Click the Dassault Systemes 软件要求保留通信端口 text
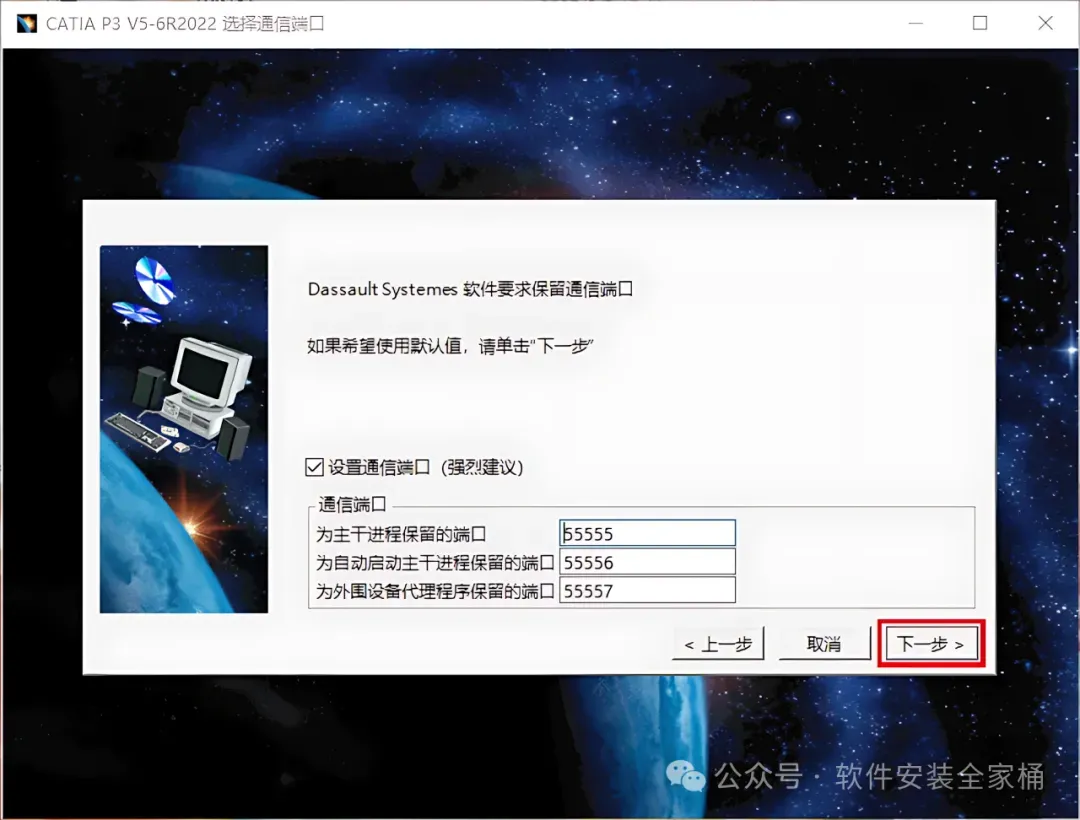1080x820 pixels. (470, 290)
